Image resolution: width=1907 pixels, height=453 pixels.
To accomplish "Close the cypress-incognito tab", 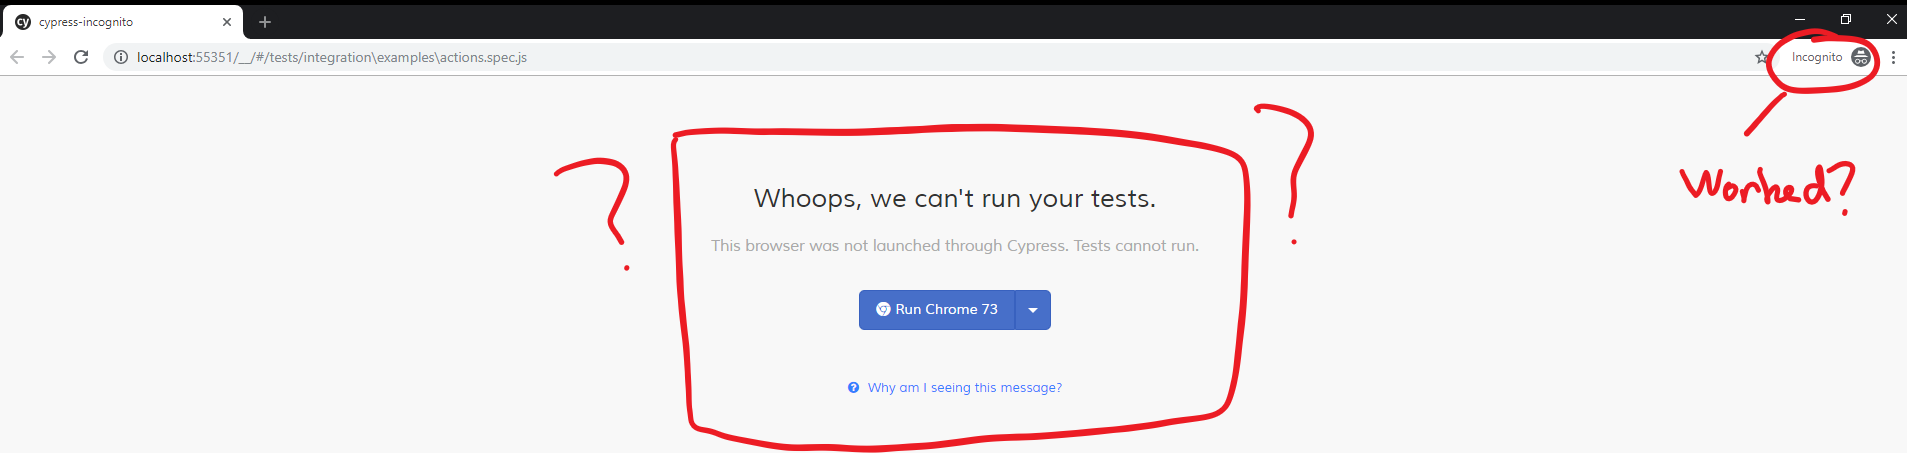I will tap(227, 22).
